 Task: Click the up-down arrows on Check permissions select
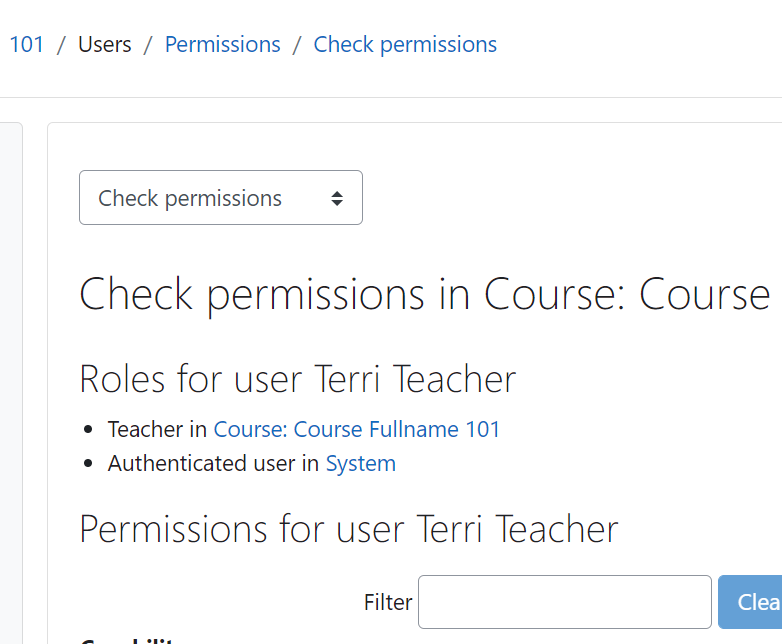pos(337,199)
